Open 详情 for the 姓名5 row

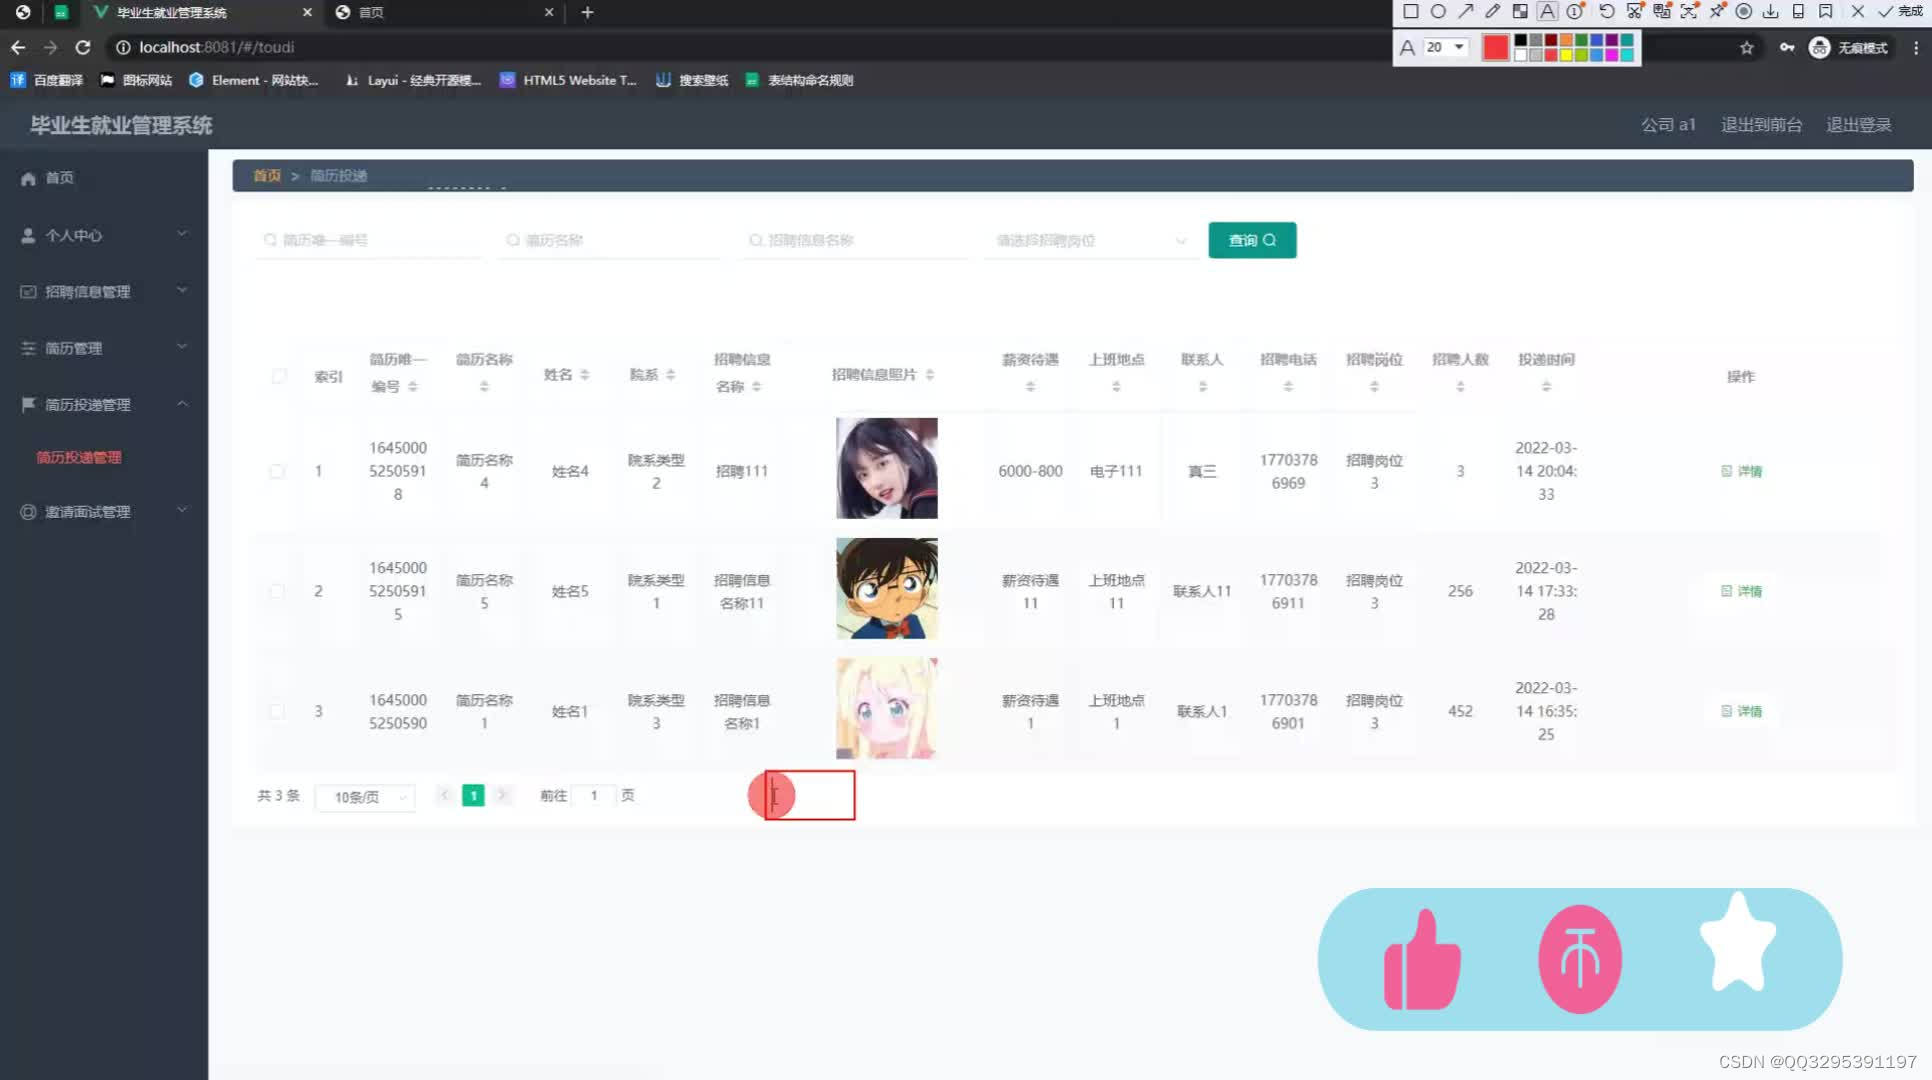pos(1742,591)
